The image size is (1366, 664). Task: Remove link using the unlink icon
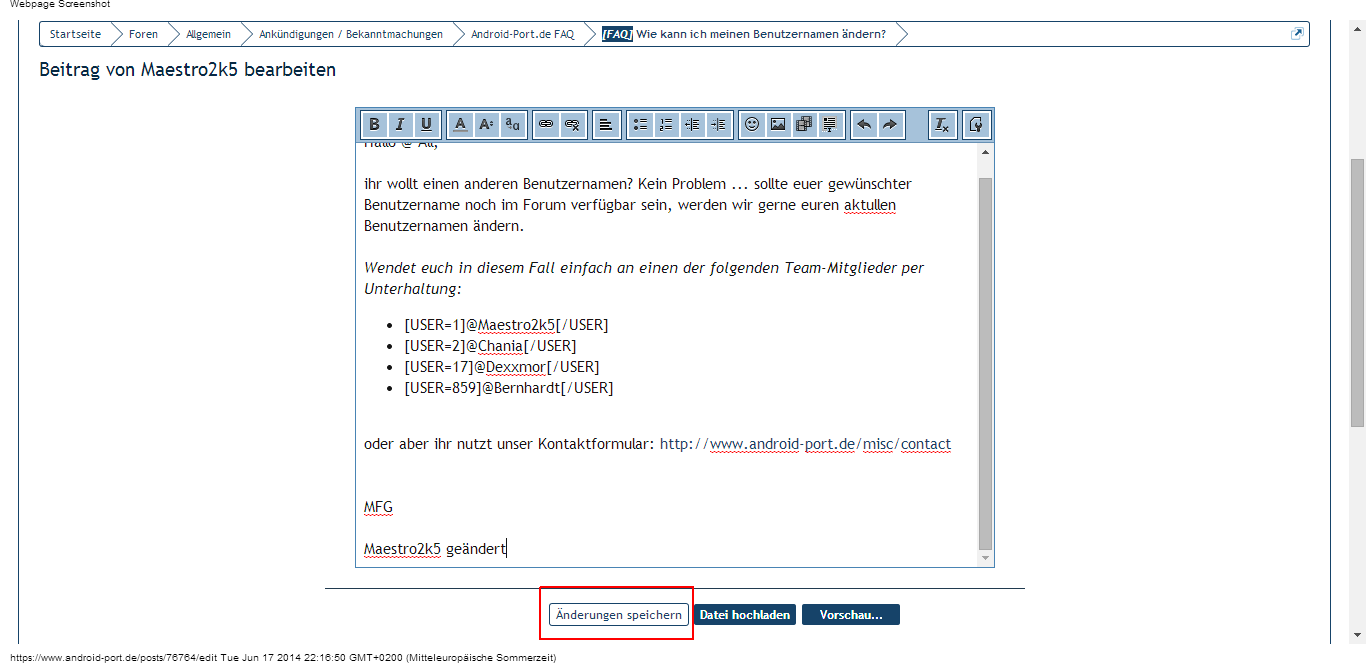point(572,125)
